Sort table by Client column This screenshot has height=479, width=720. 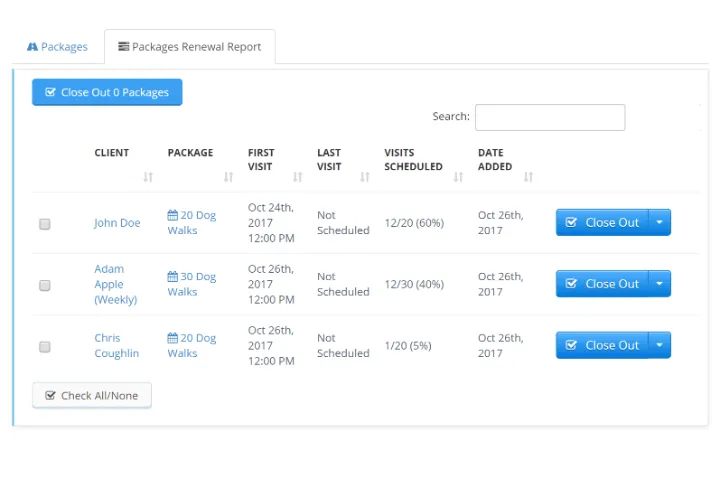tap(148, 177)
